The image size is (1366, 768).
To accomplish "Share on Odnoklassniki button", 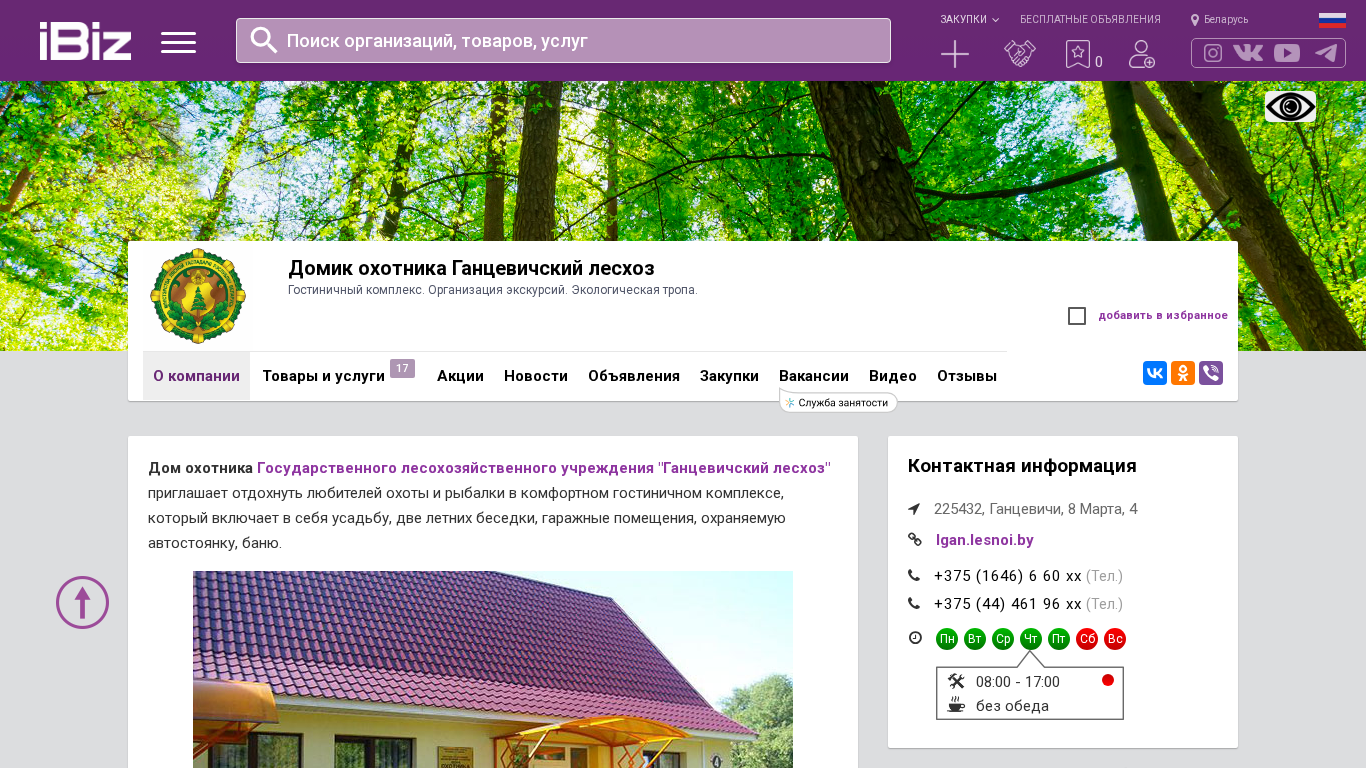I will pyautogui.click(x=1183, y=373).
